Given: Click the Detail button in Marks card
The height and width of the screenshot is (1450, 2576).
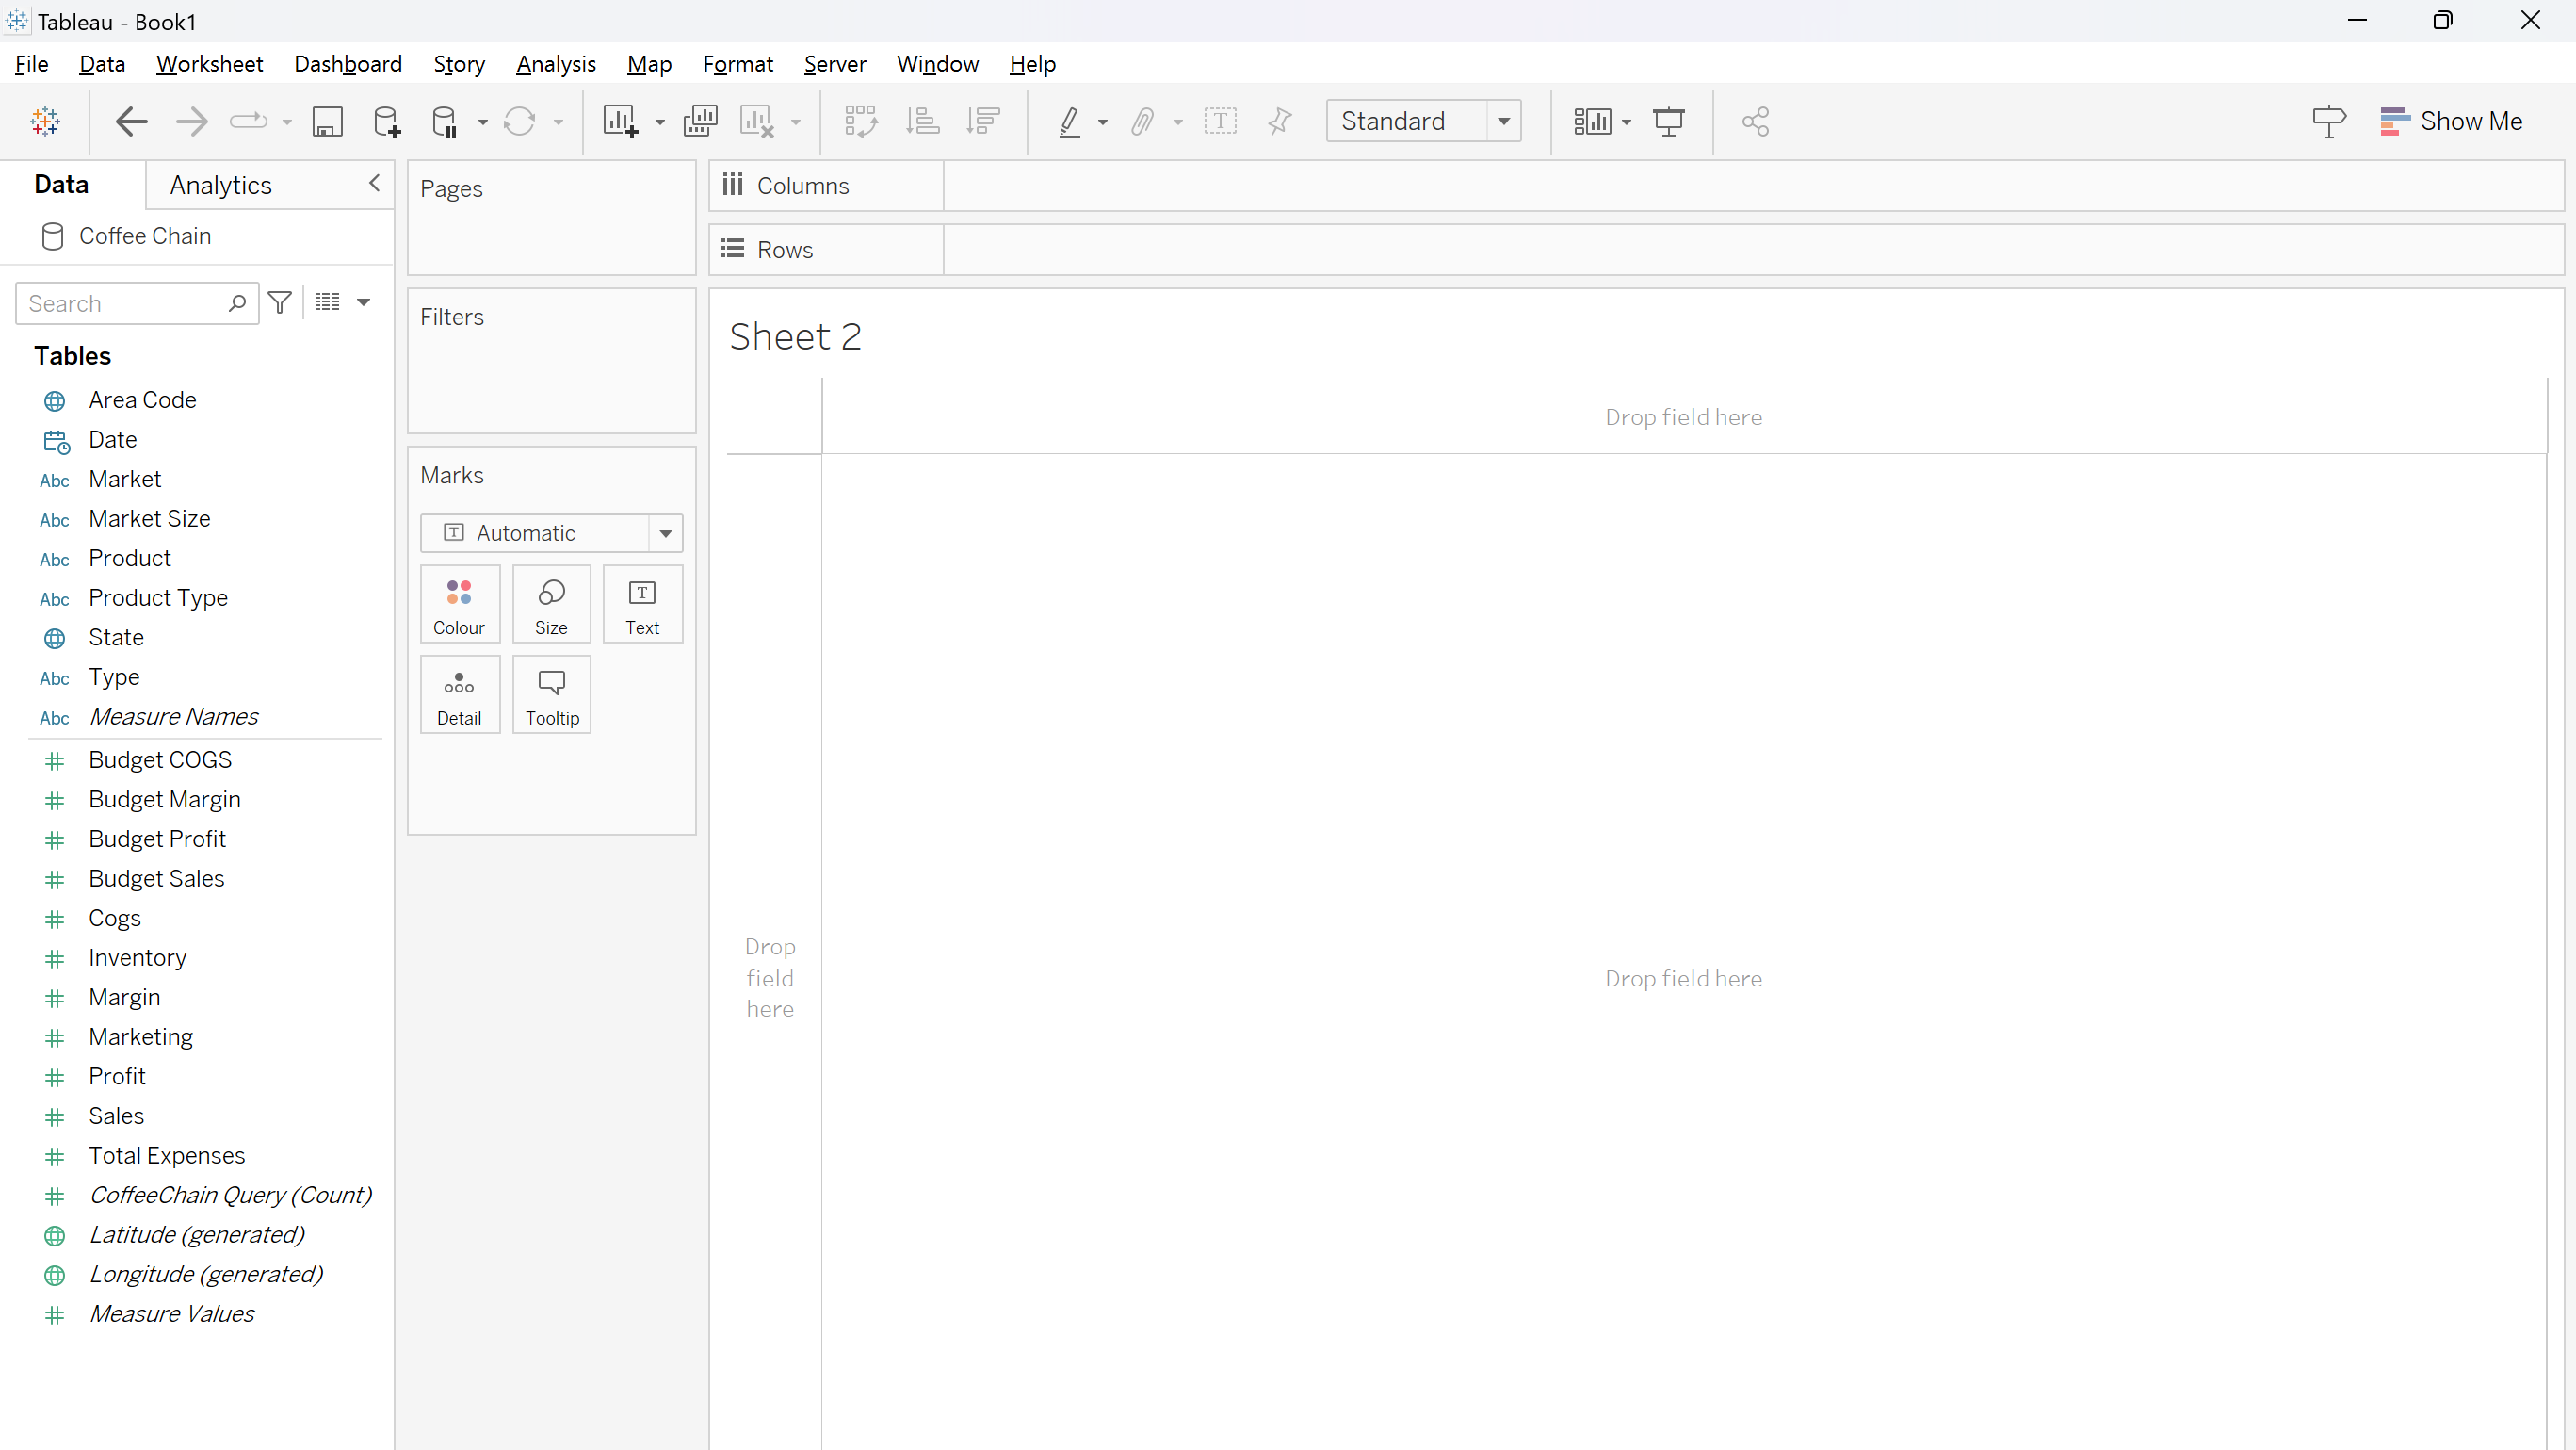Looking at the screenshot, I should coord(459,695).
